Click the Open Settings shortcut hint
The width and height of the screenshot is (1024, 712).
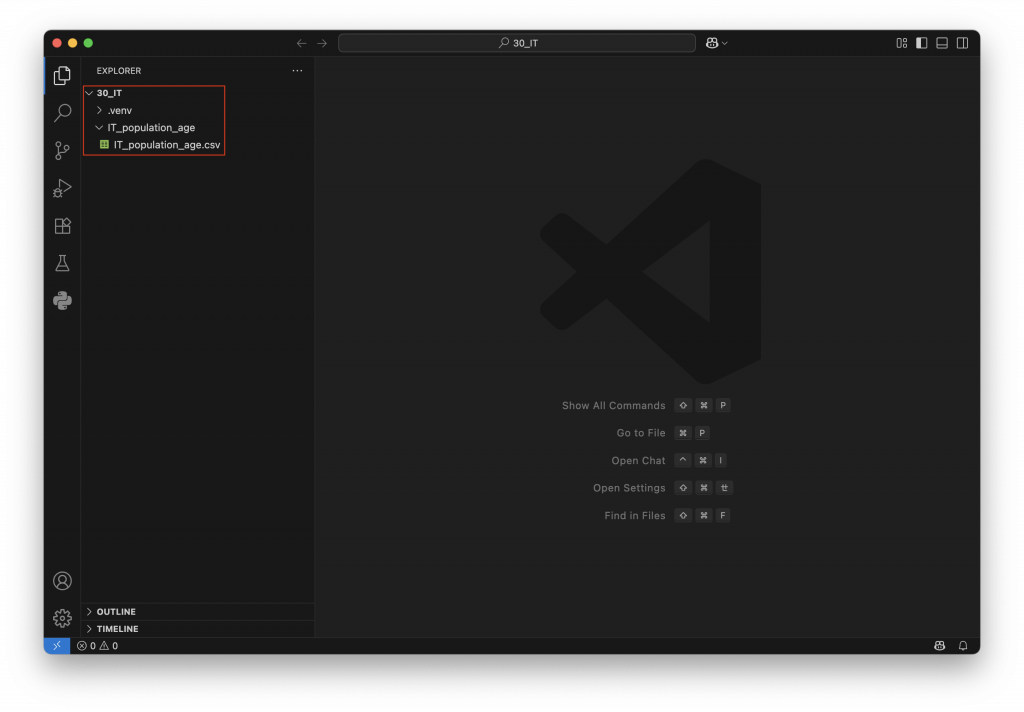pos(662,487)
